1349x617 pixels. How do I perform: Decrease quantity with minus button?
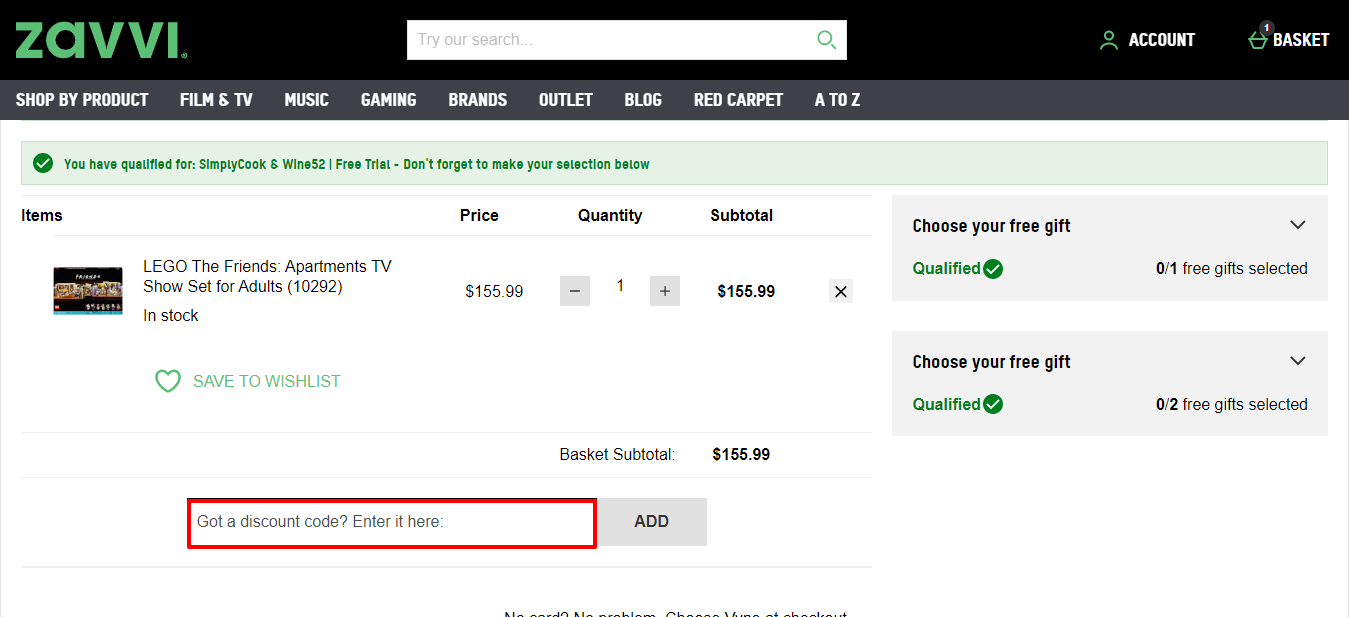click(x=575, y=292)
